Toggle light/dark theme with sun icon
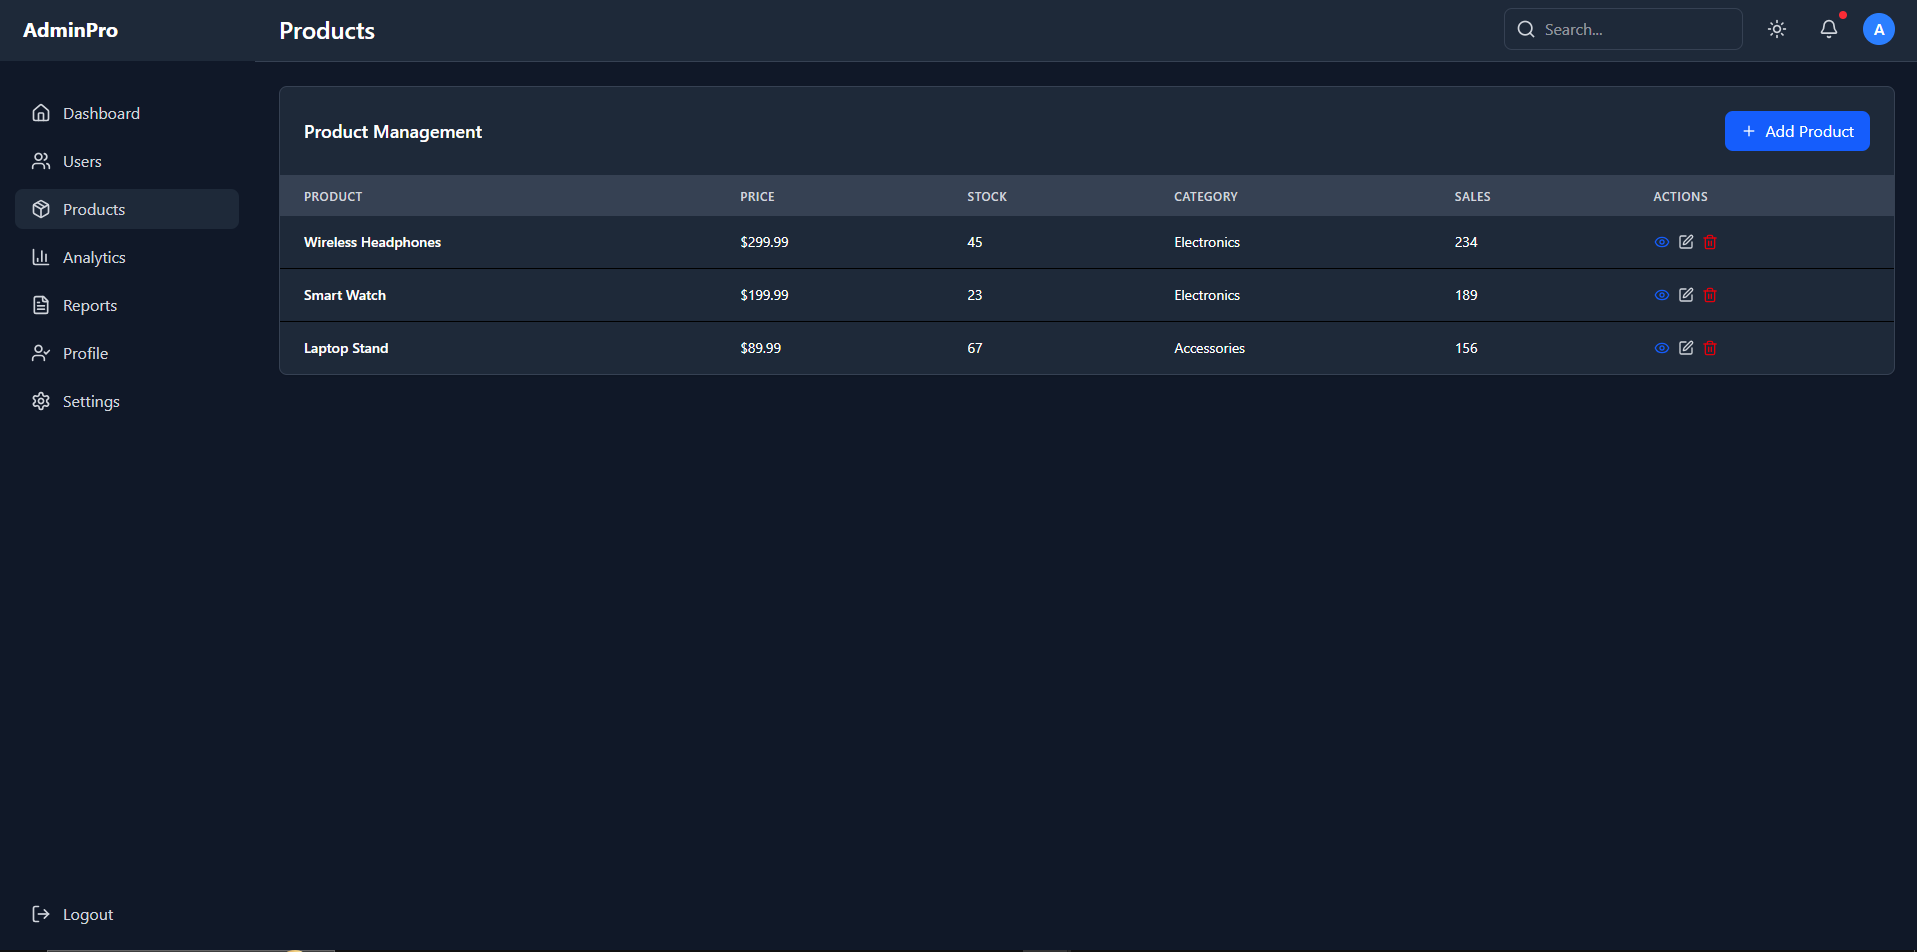The image size is (1917, 952). pyautogui.click(x=1776, y=29)
